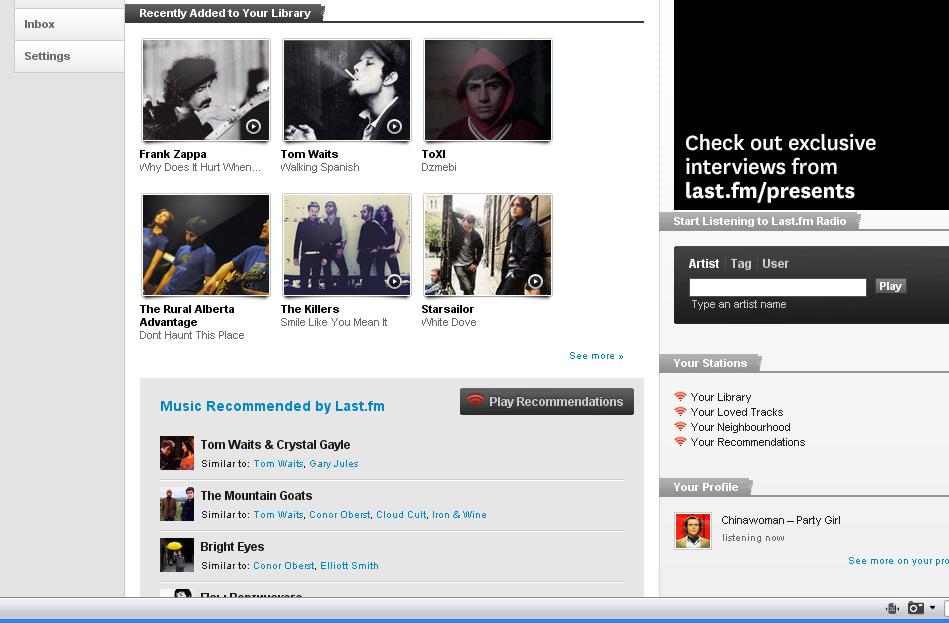This screenshot has width=949, height=623.
Task: Click the radio icon beside Your Neighbourhood
Action: tap(680, 427)
